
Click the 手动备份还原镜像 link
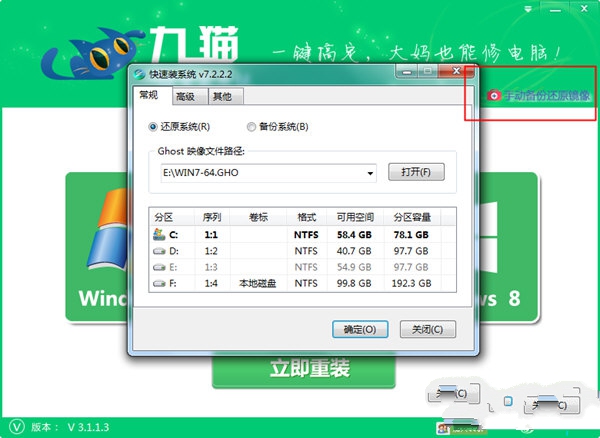click(547, 96)
